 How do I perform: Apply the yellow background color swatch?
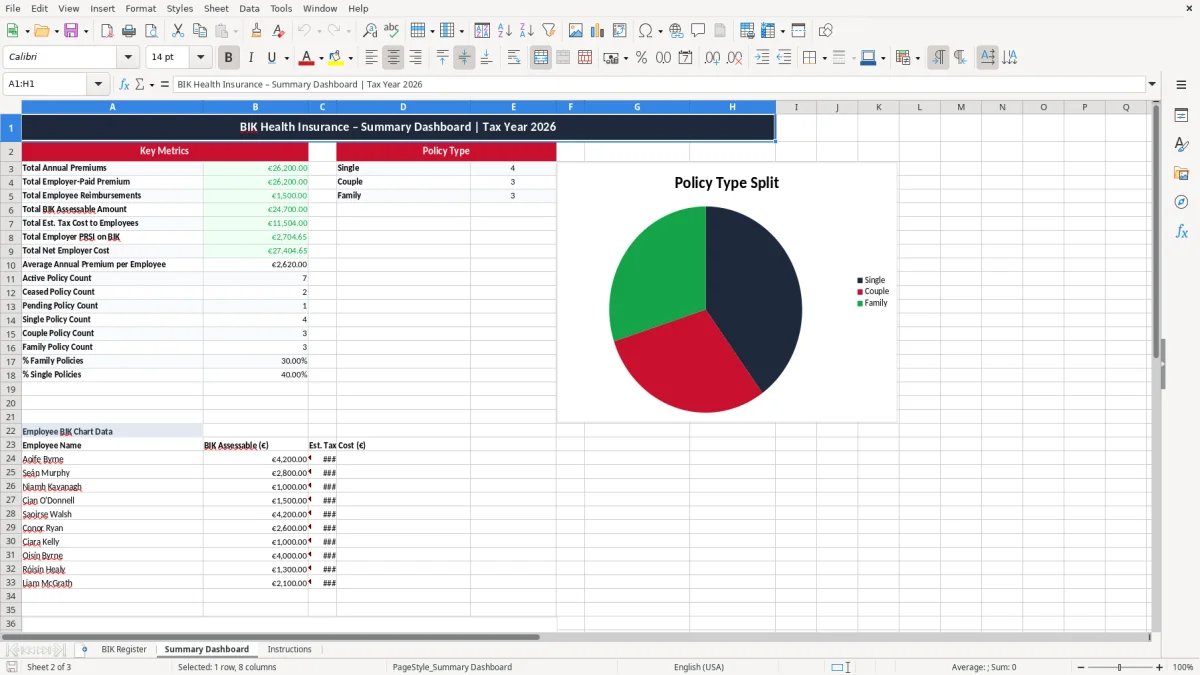pyautogui.click(x=336, y=58)
